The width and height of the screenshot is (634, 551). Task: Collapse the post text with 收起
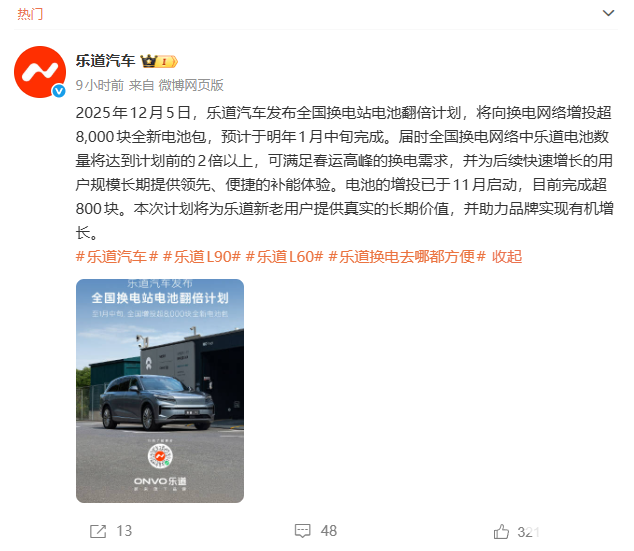click(x=507, y=257)
